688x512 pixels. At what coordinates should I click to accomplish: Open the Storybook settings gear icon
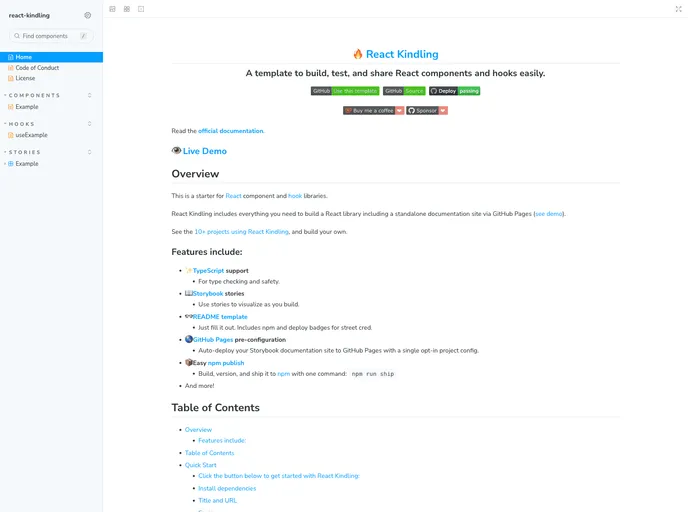88,15
